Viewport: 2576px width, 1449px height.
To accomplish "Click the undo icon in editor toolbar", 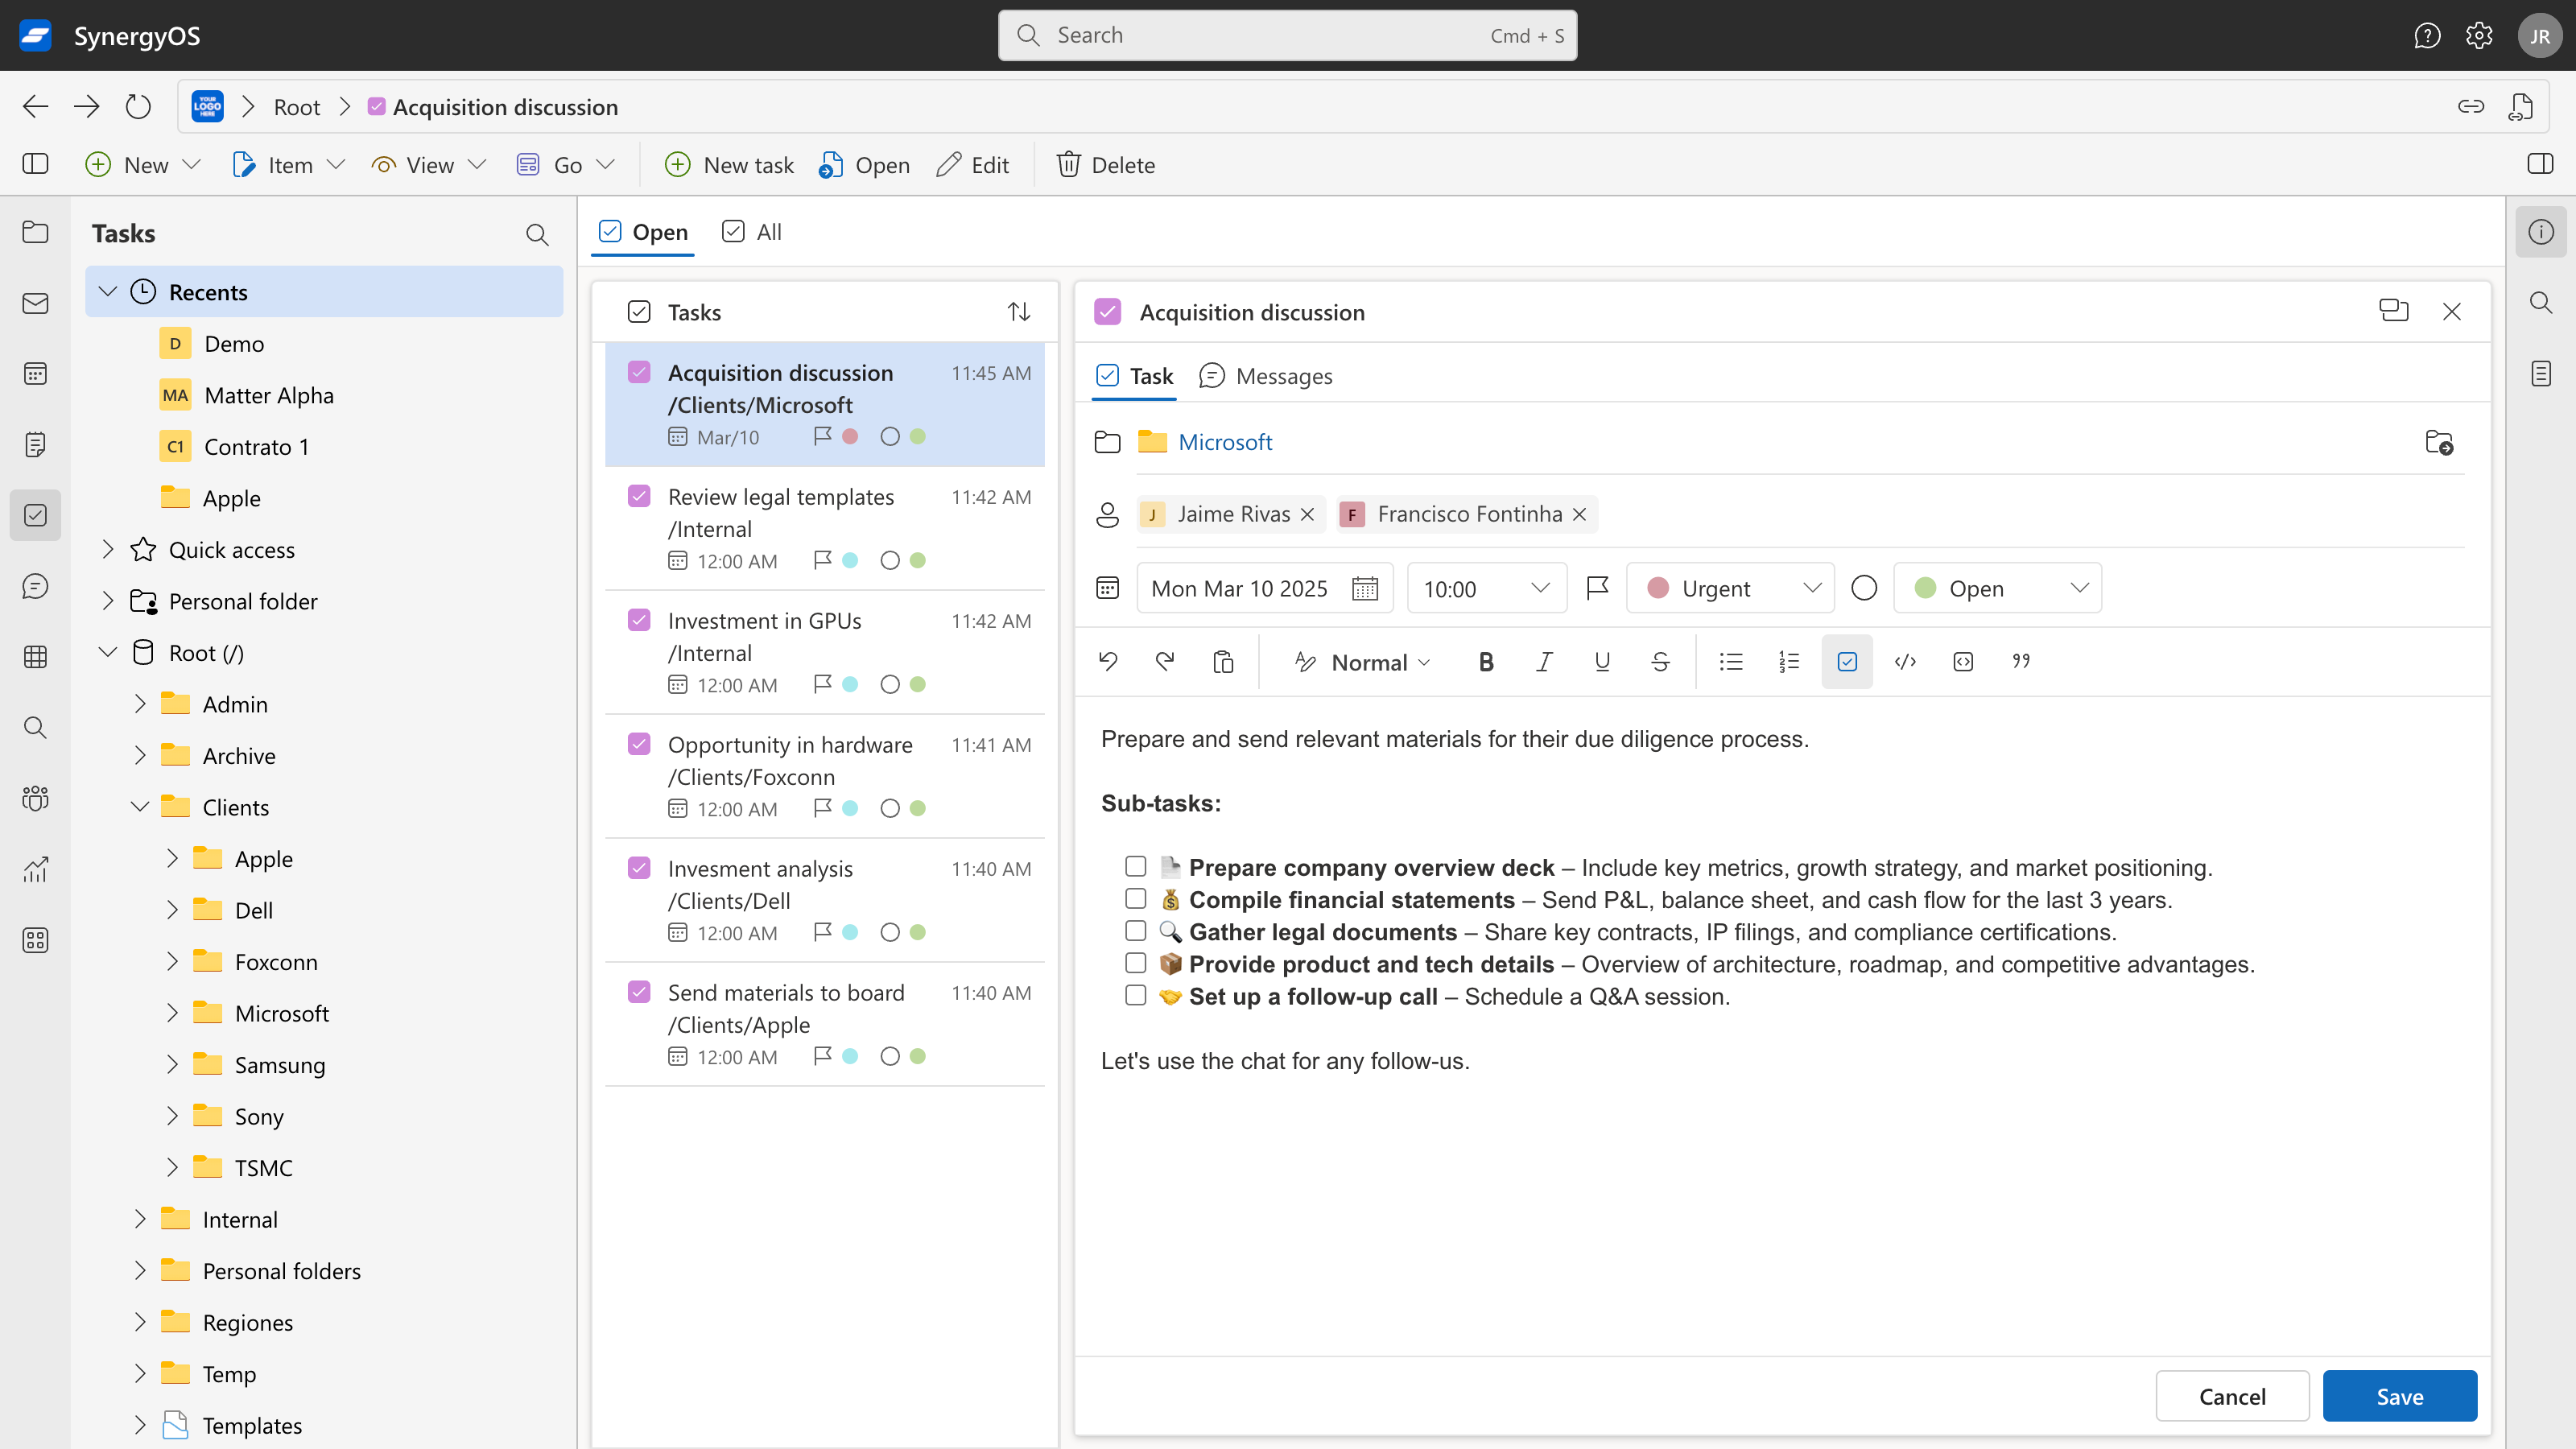I will 1108,662.
